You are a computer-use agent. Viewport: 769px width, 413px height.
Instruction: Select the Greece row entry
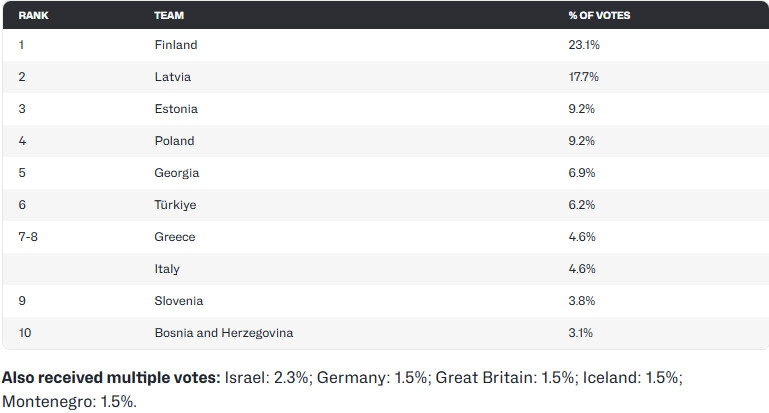pos(175,237)
